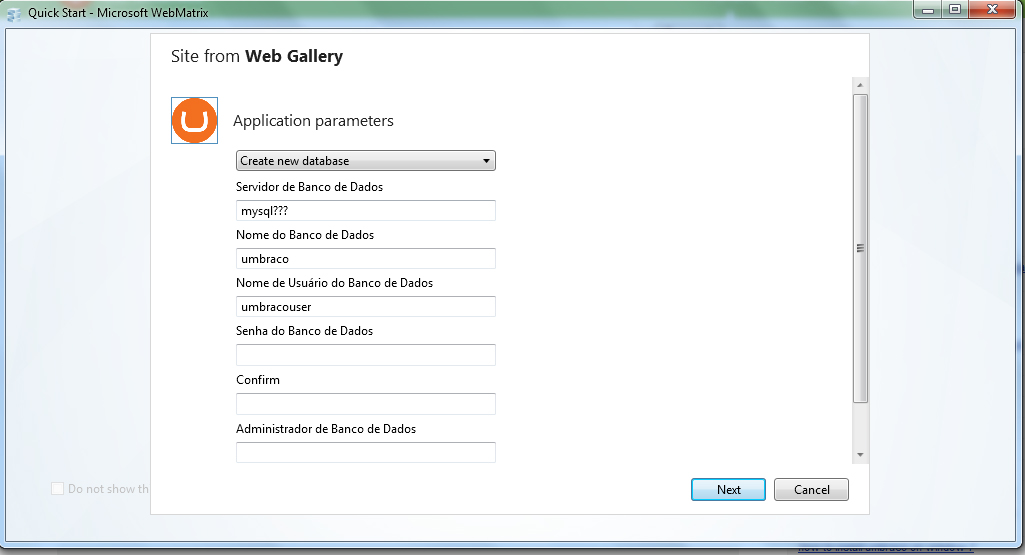Open the Create new database dropdown
Image resolution: width=1025 pixels, height=555 pixels.
[365, 161]
